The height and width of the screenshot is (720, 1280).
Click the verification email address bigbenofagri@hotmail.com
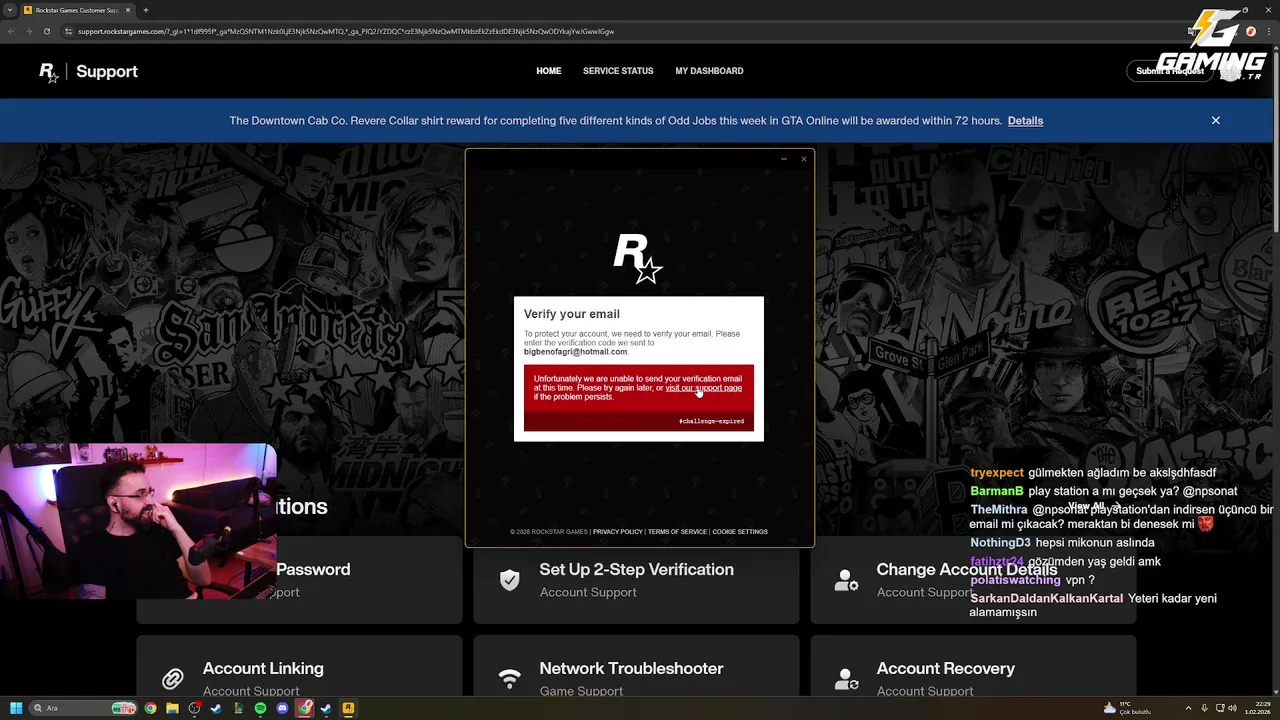coord(575,352)
